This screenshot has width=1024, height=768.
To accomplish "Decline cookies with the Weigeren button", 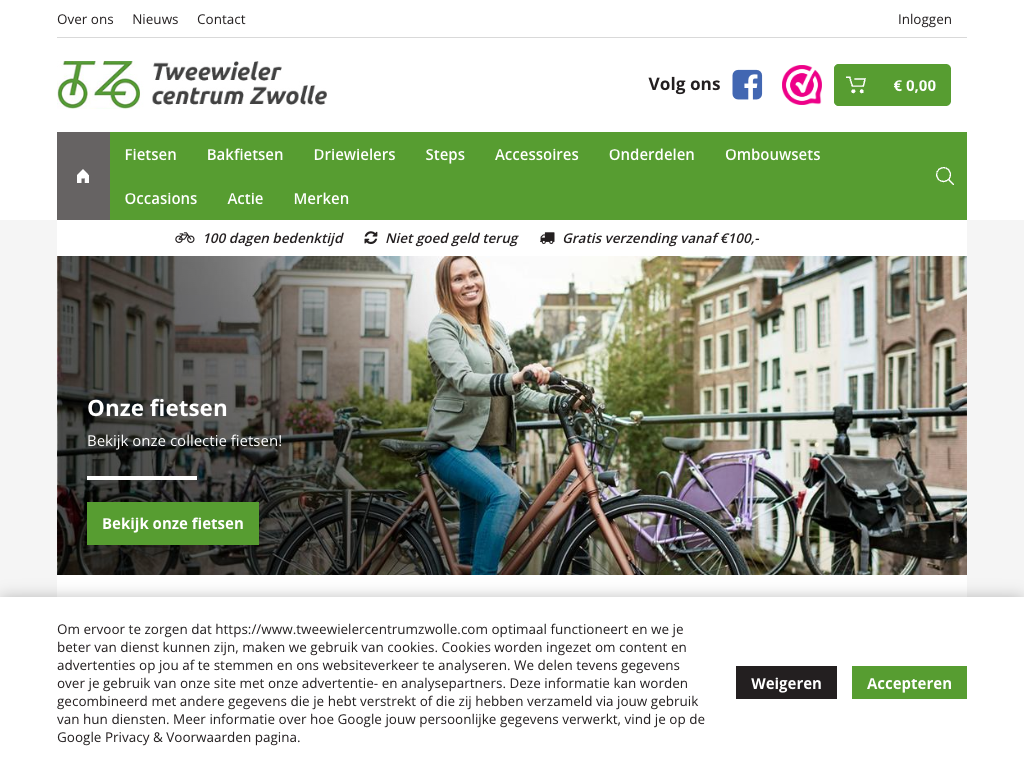I will 786,683.
